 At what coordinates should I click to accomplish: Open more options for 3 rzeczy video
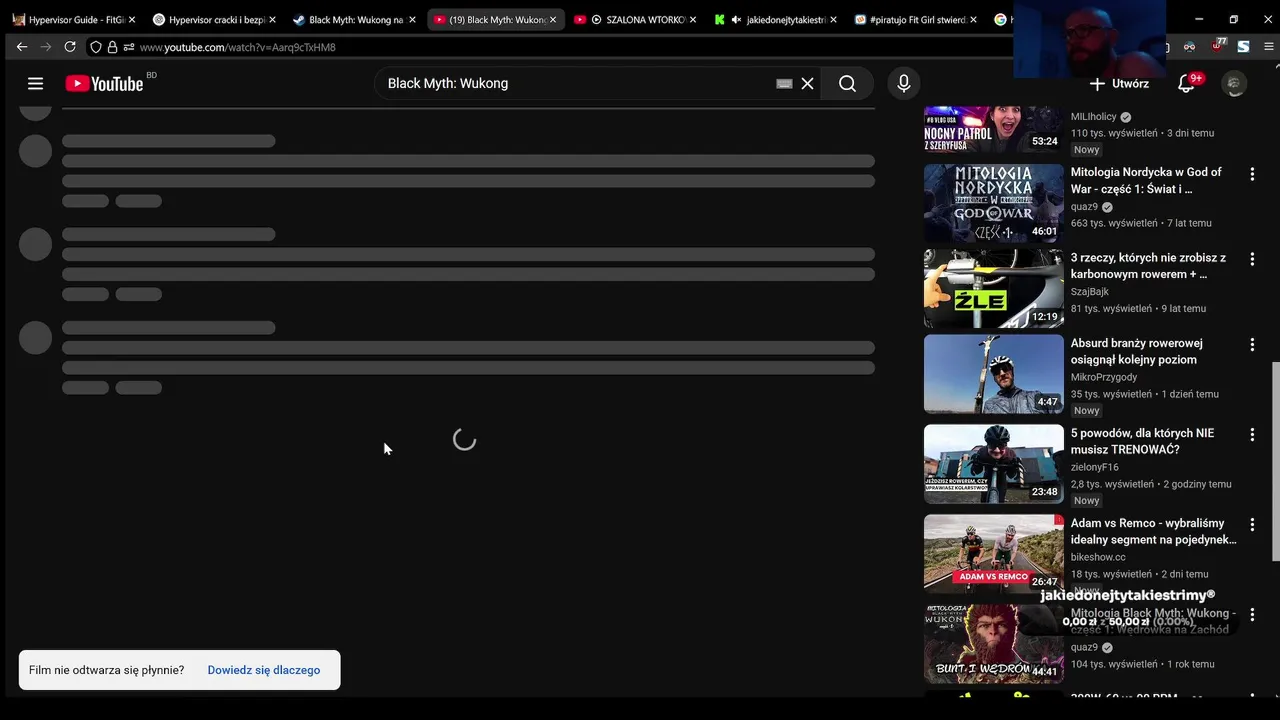point(1252,260)
